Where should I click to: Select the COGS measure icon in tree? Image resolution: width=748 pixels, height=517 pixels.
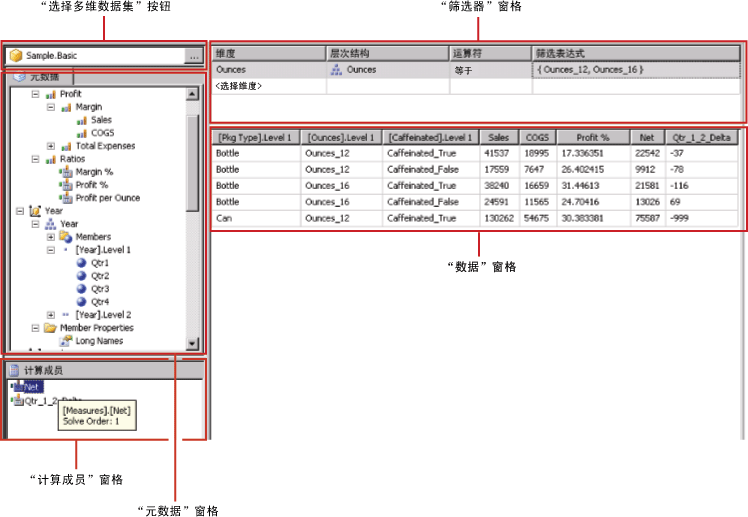coord(82,133)
